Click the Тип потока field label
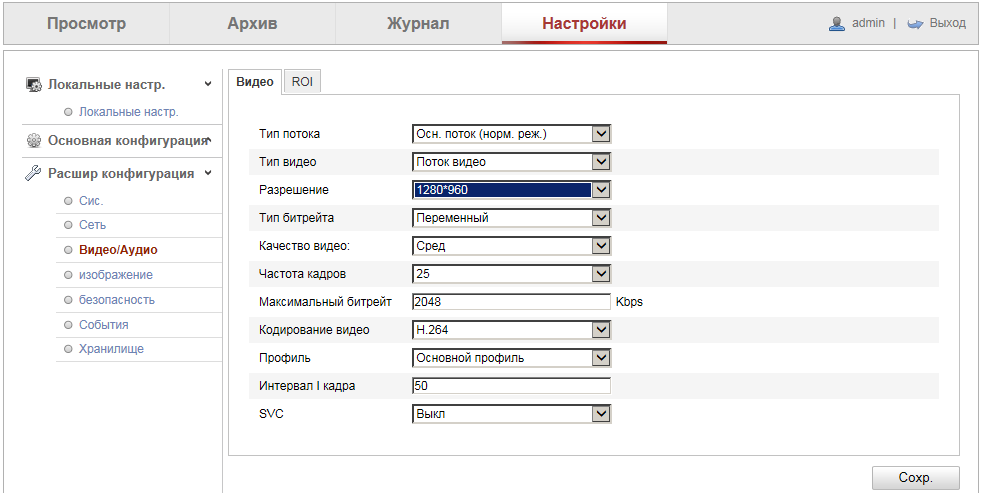Image resolution: width=982 pixels, height=493 pixels. click(289, 133)
